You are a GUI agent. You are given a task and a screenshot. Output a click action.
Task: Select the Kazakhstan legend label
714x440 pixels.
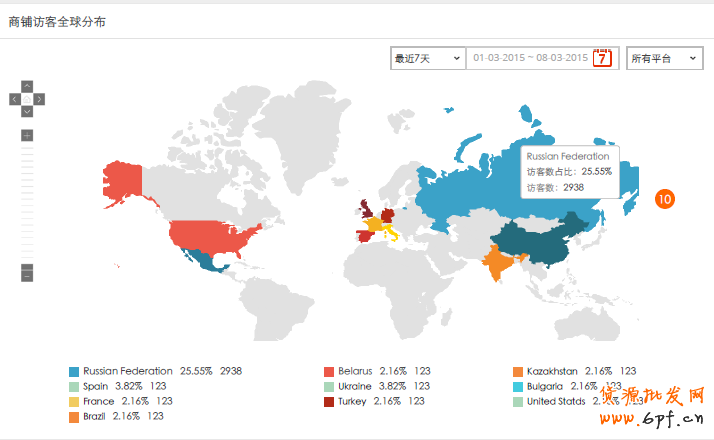(554, 370)
